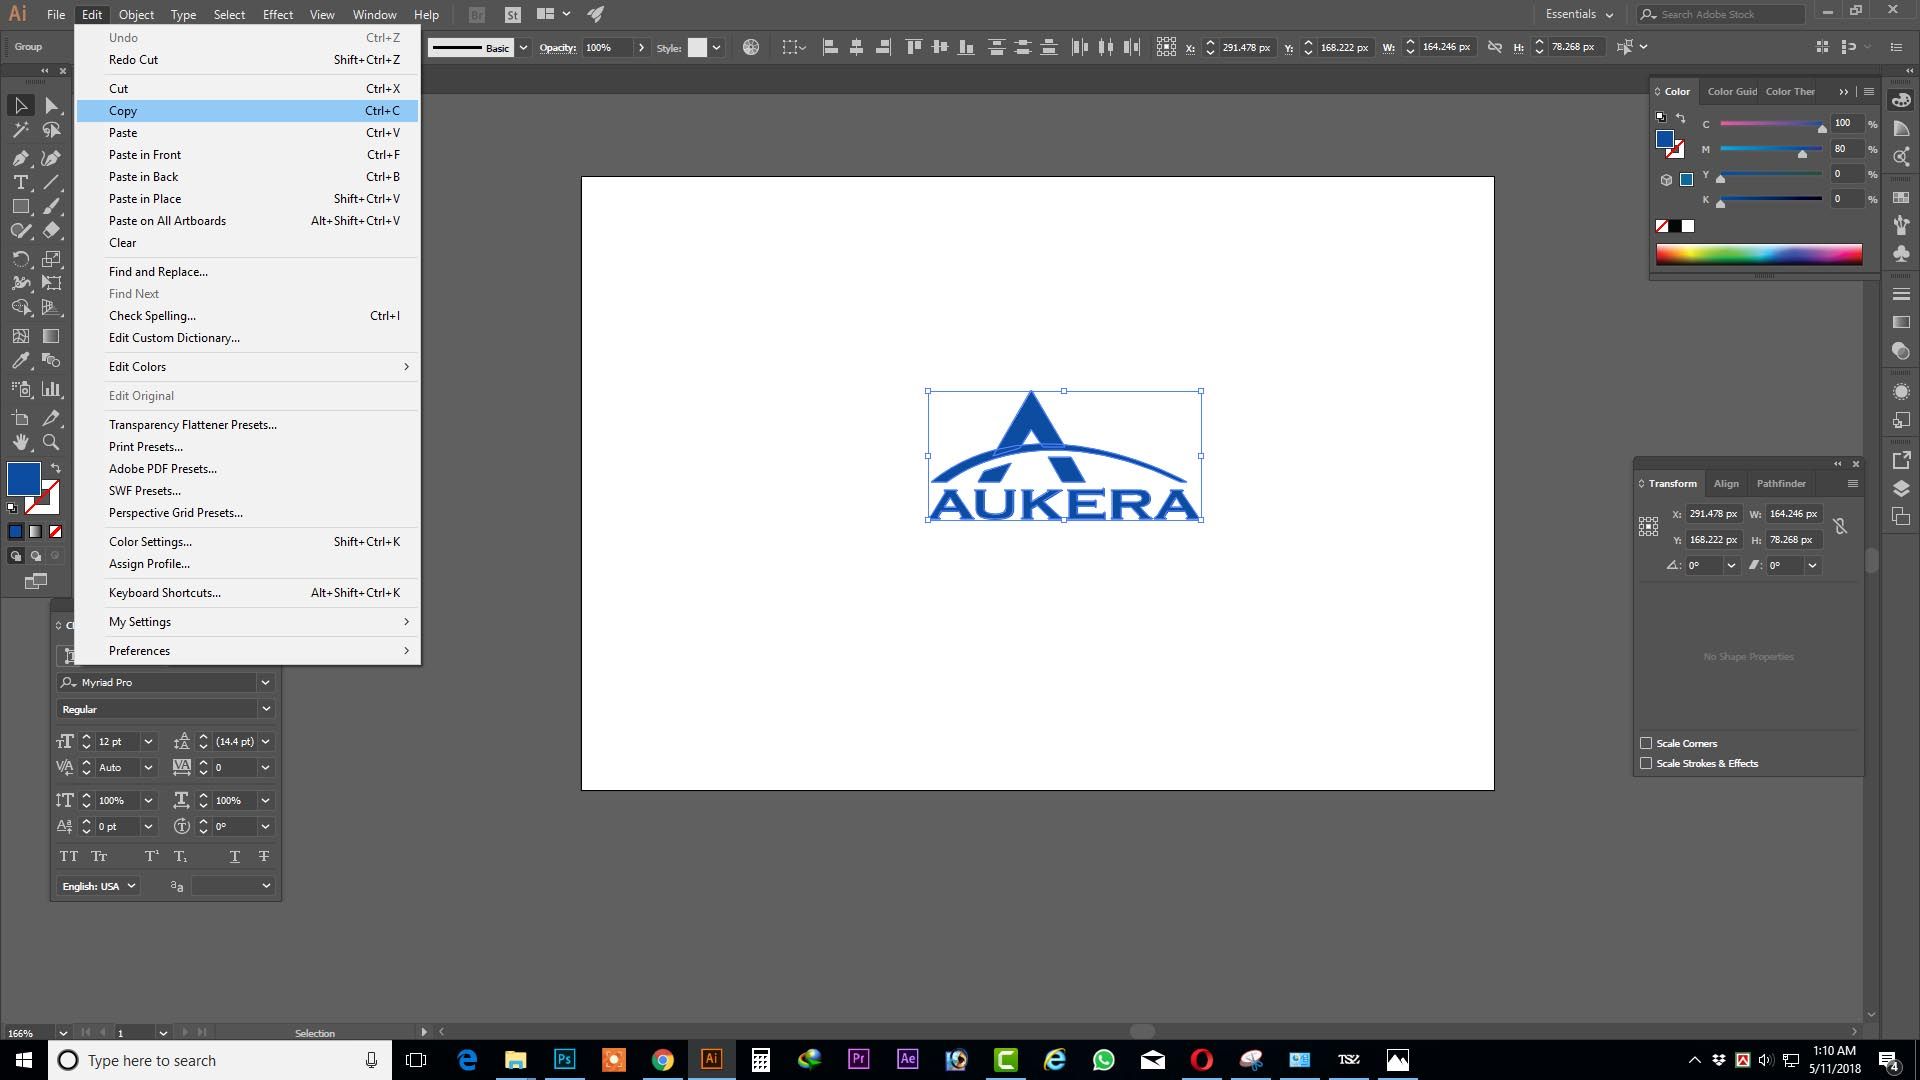Select the Type tool

tap(20, 182)
